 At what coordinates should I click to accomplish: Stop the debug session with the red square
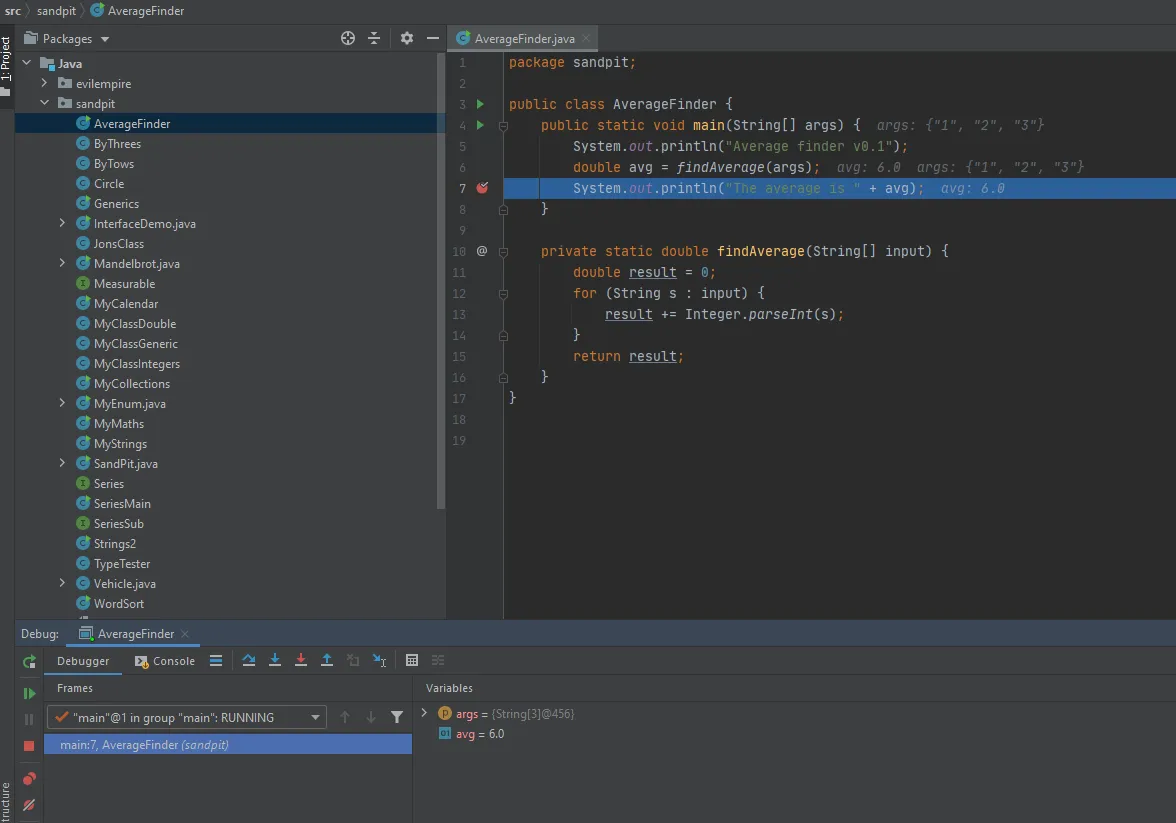pos(29,746)
